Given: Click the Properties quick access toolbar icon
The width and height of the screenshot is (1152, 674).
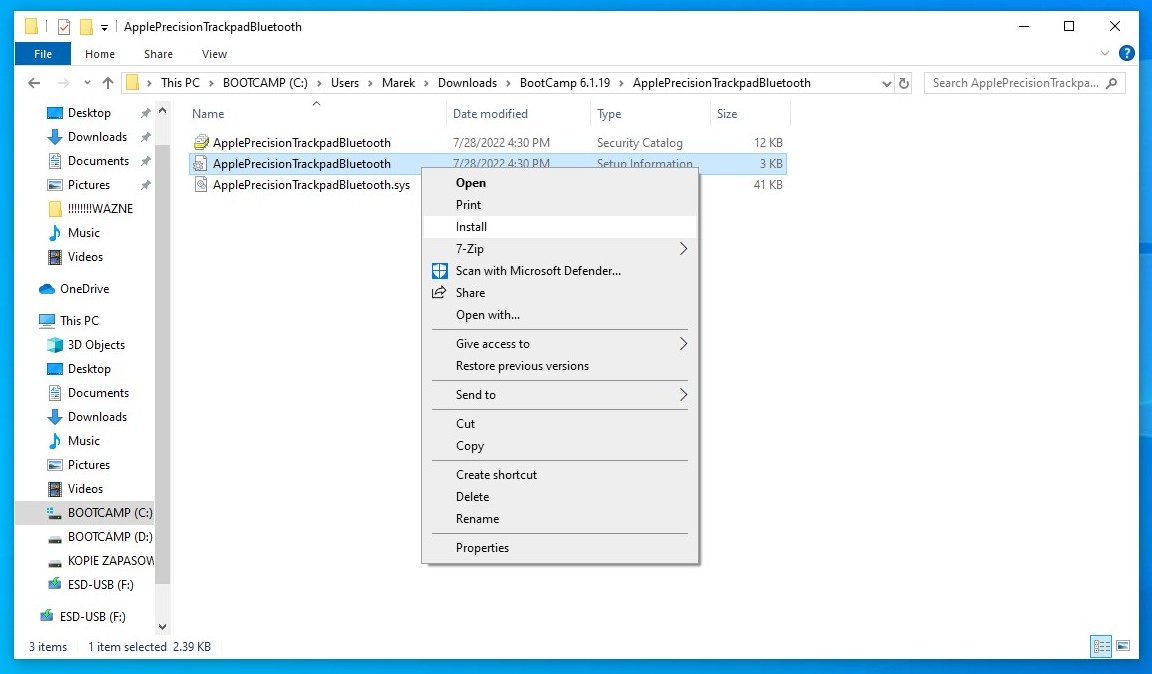Looking at the screenshot, I should point(64,27).
